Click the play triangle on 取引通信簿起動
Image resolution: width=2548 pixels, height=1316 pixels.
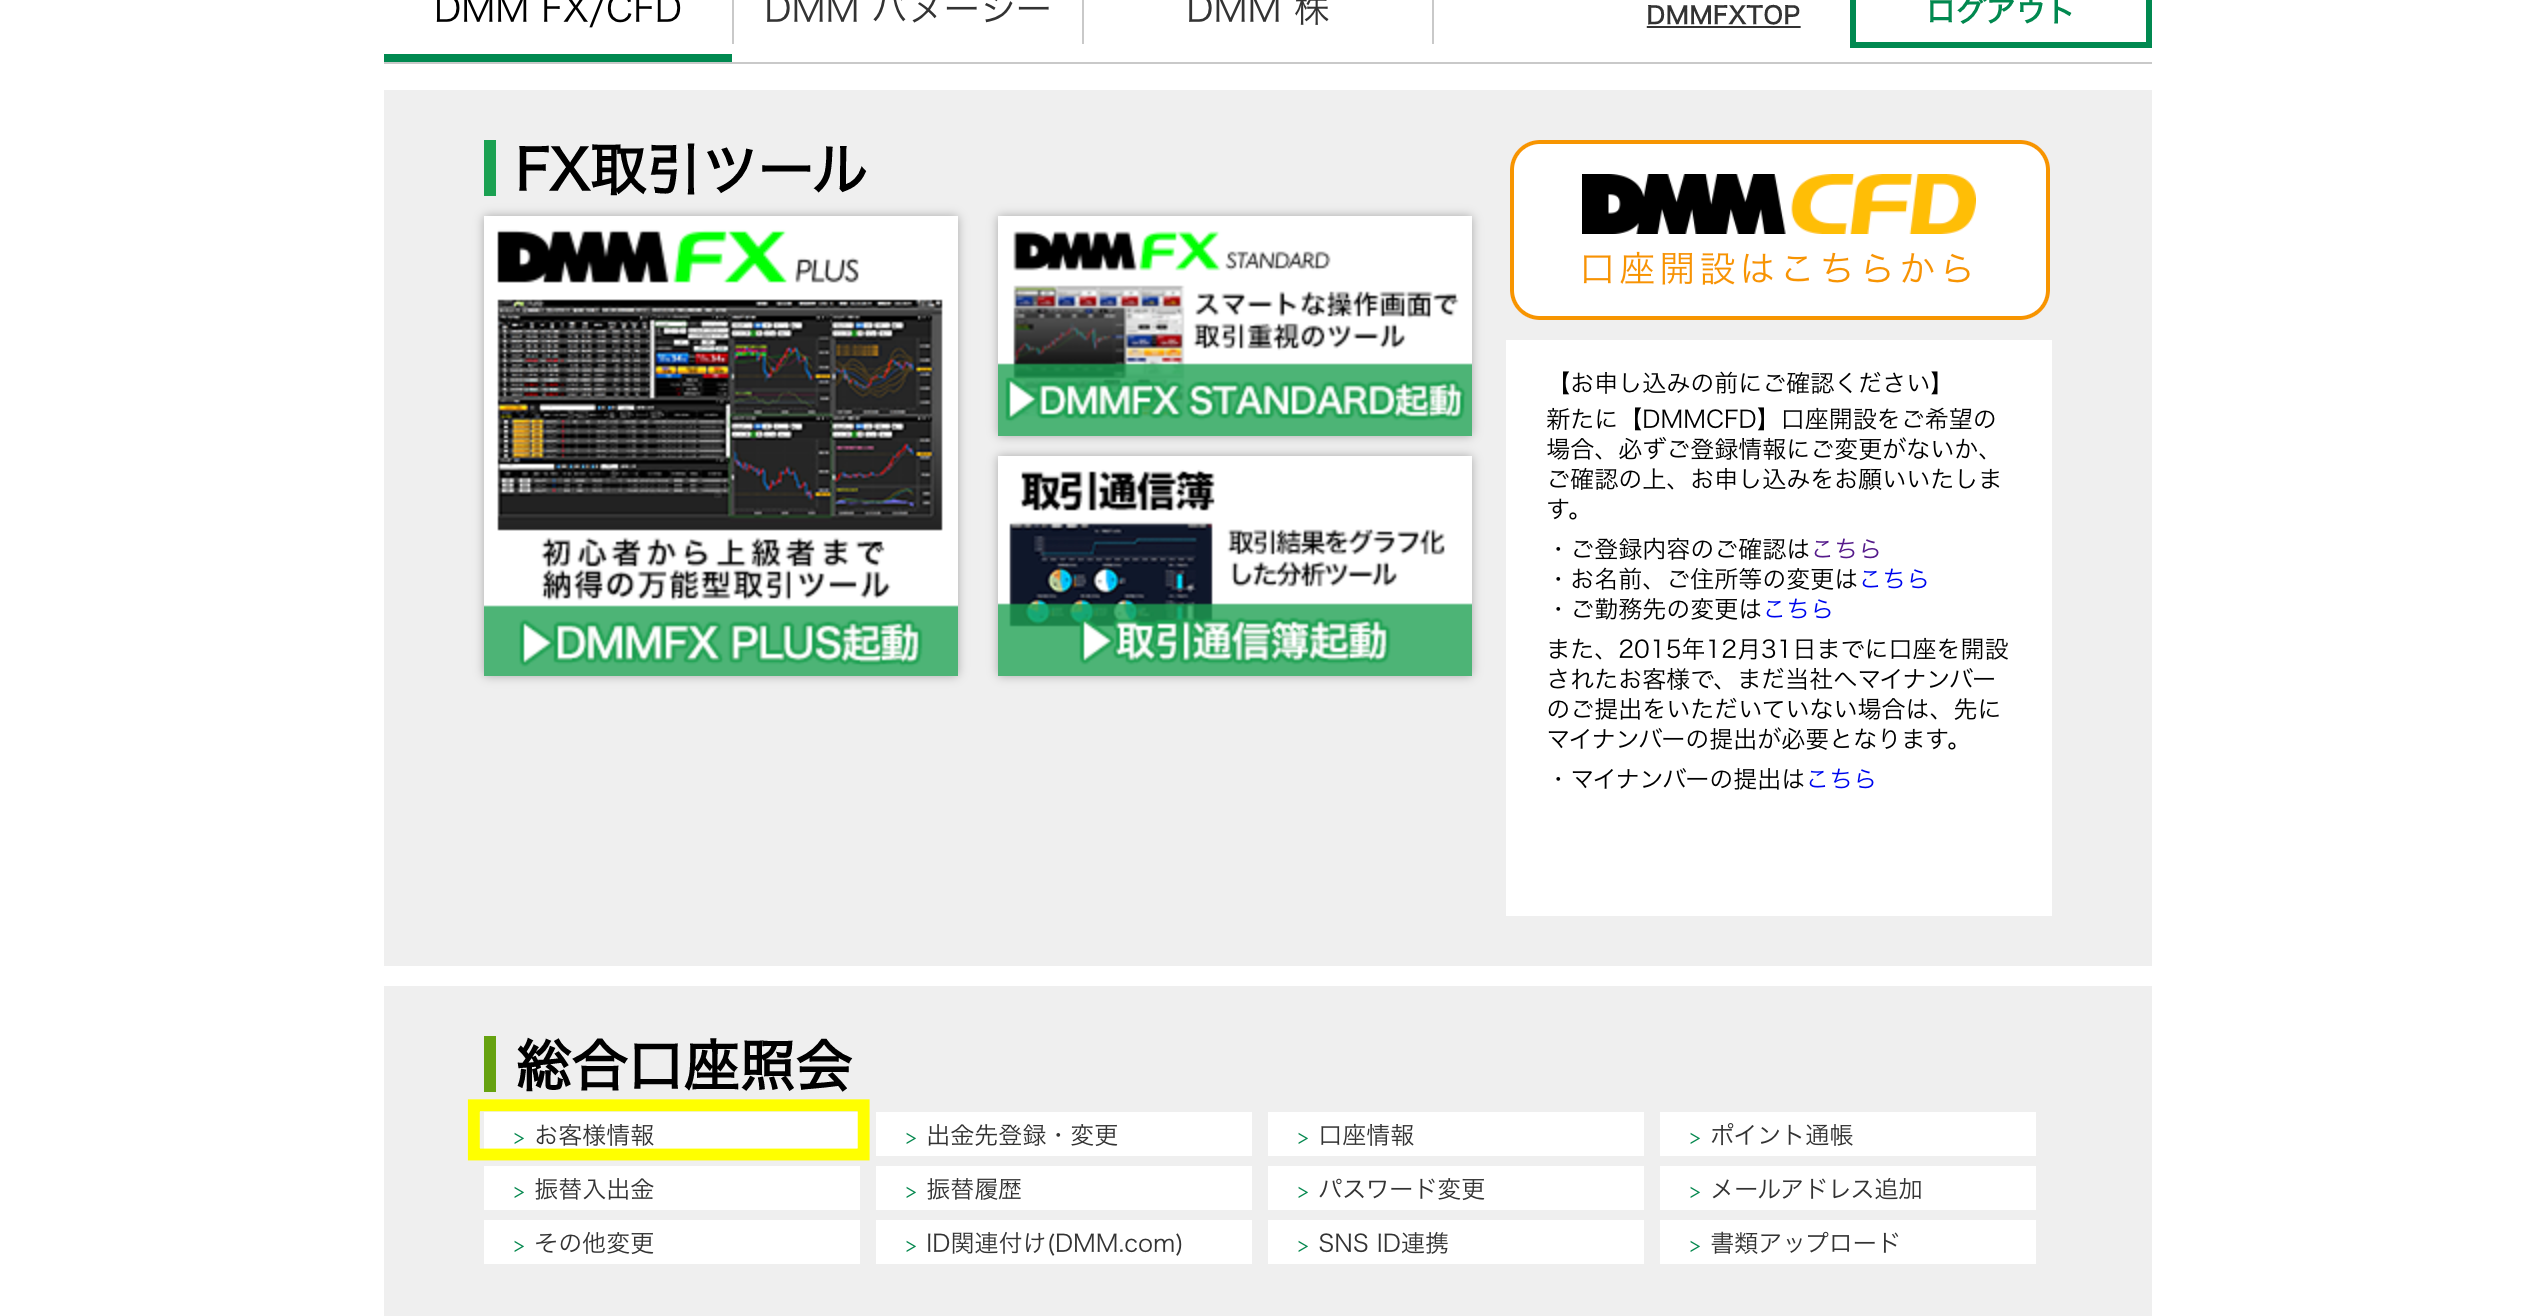(x=1096, y=642)
